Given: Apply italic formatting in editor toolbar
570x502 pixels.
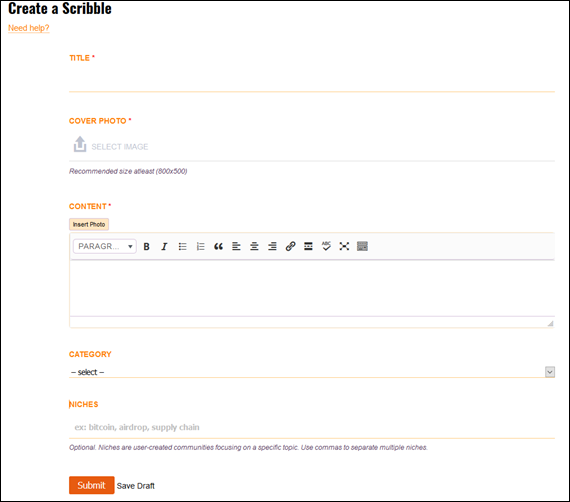Looking at the screenshot, I should (x=164, y=246).
